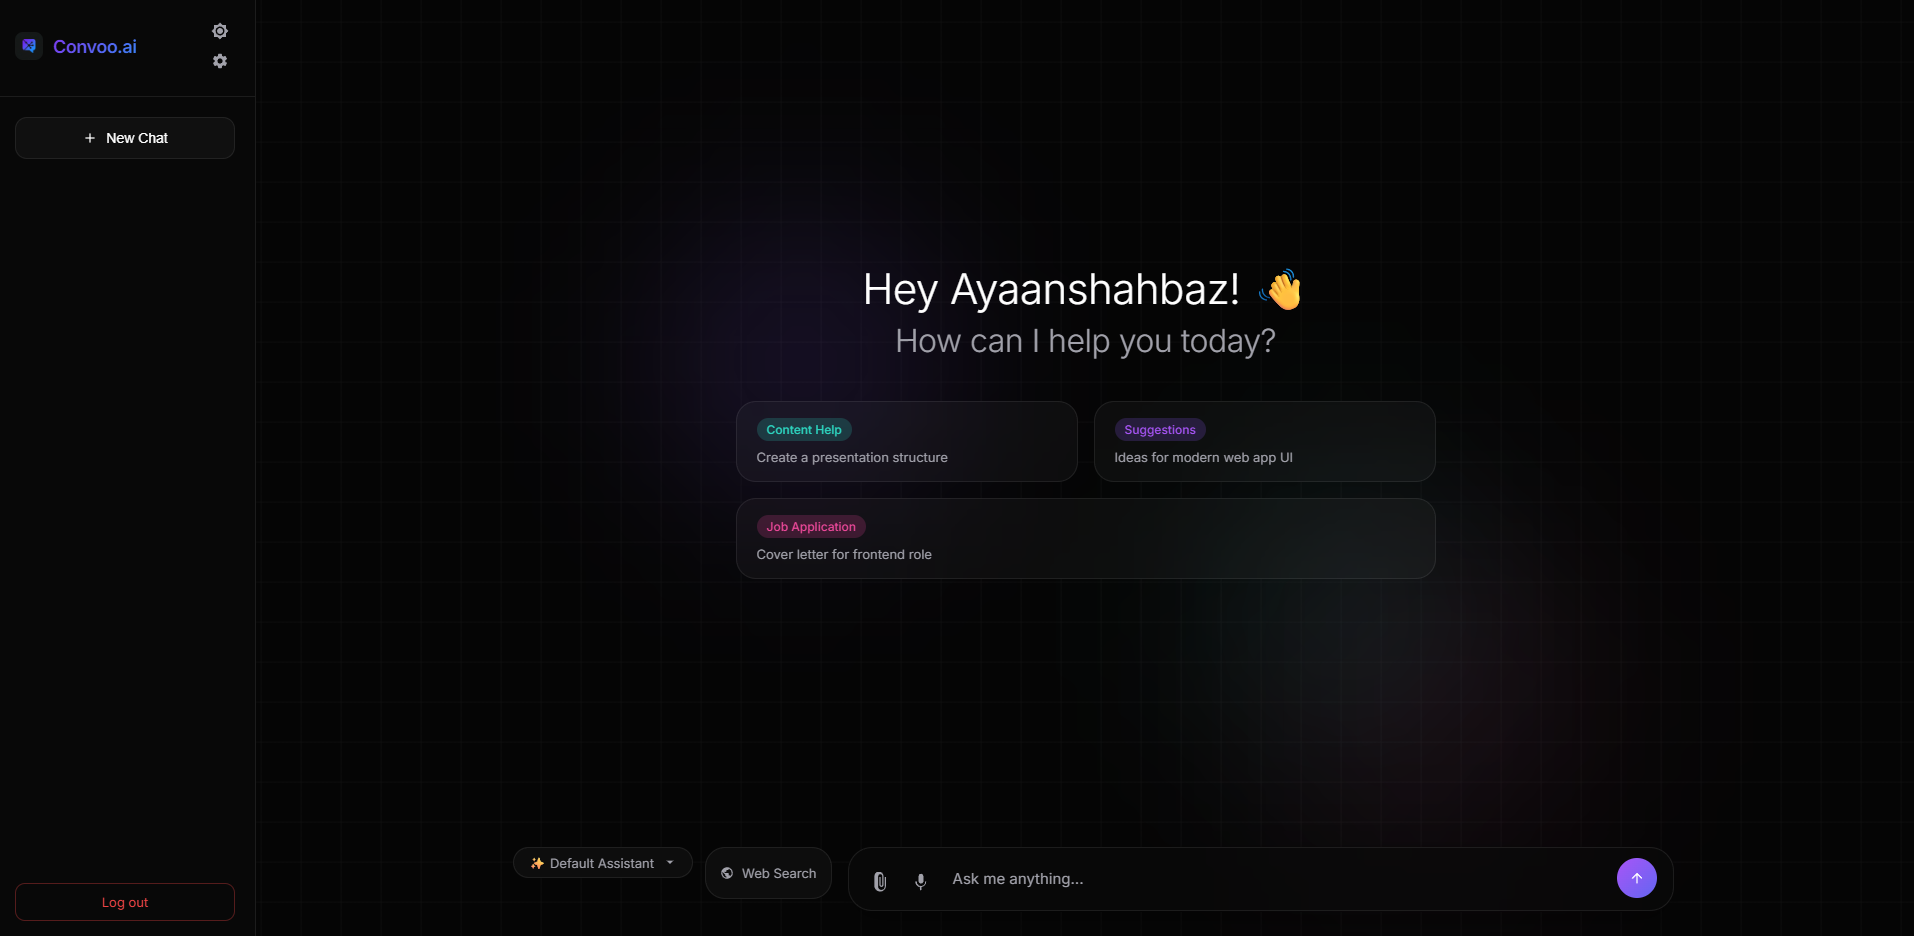The width and height of the screenshot is (1914, 936).
Task: Click the Convoo.ai chat bubble logo icon
Action: [x=29, y=46]
